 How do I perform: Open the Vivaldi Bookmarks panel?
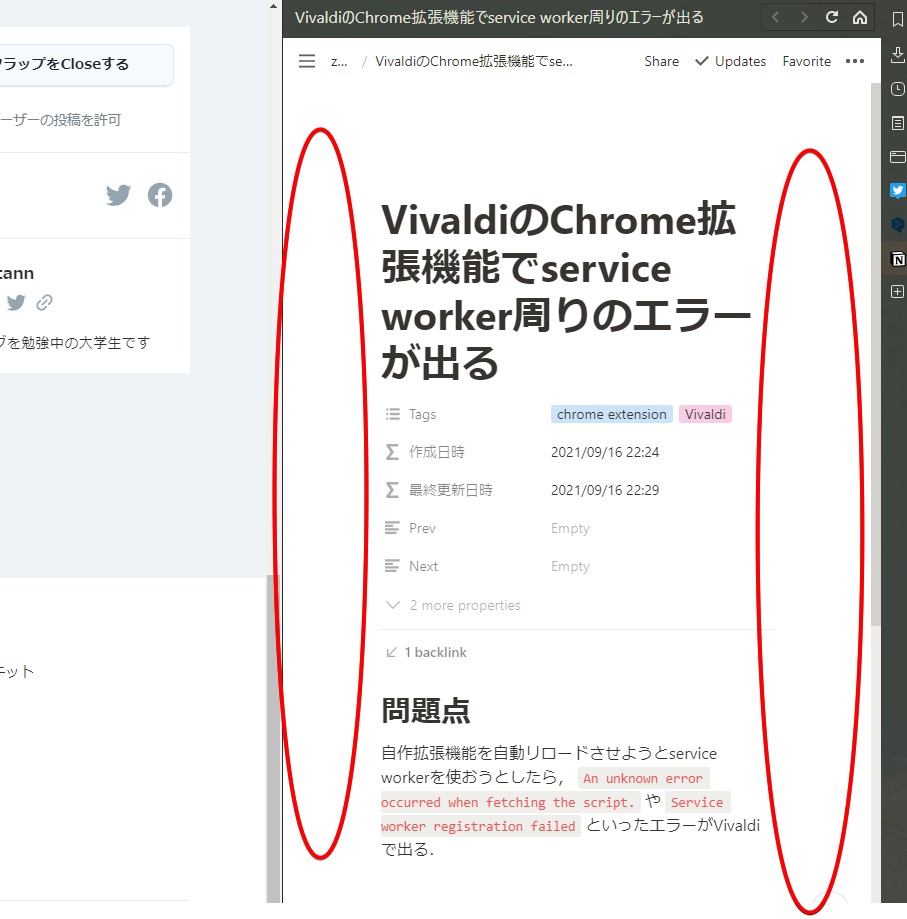click(x=898, y=20)
